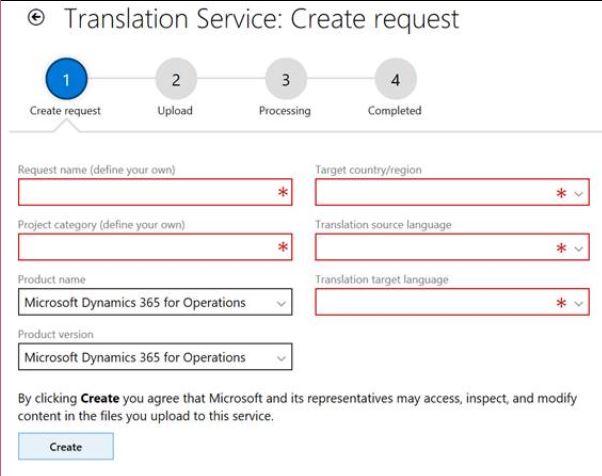Click the back arrow beside the page title
Viewport: 602px width, 476px height.
tap(37, 20)
